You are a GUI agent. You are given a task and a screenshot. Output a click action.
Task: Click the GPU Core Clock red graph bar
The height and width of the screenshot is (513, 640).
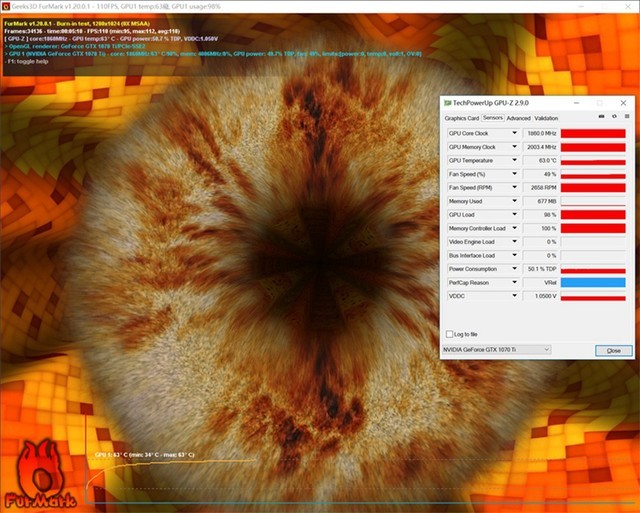click(x=593, y=133)
